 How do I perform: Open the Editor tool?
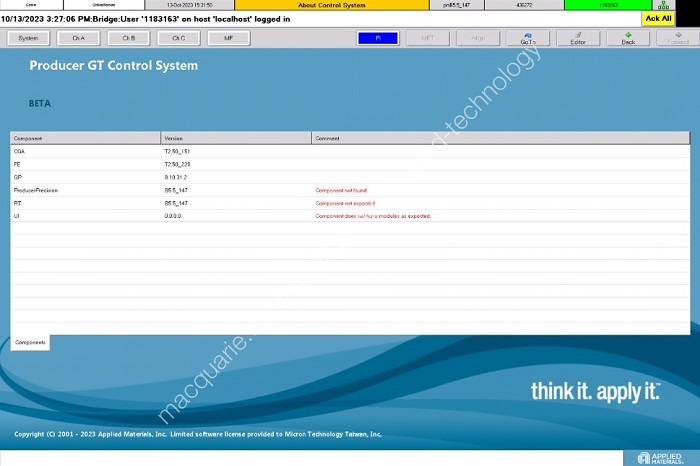578,38
